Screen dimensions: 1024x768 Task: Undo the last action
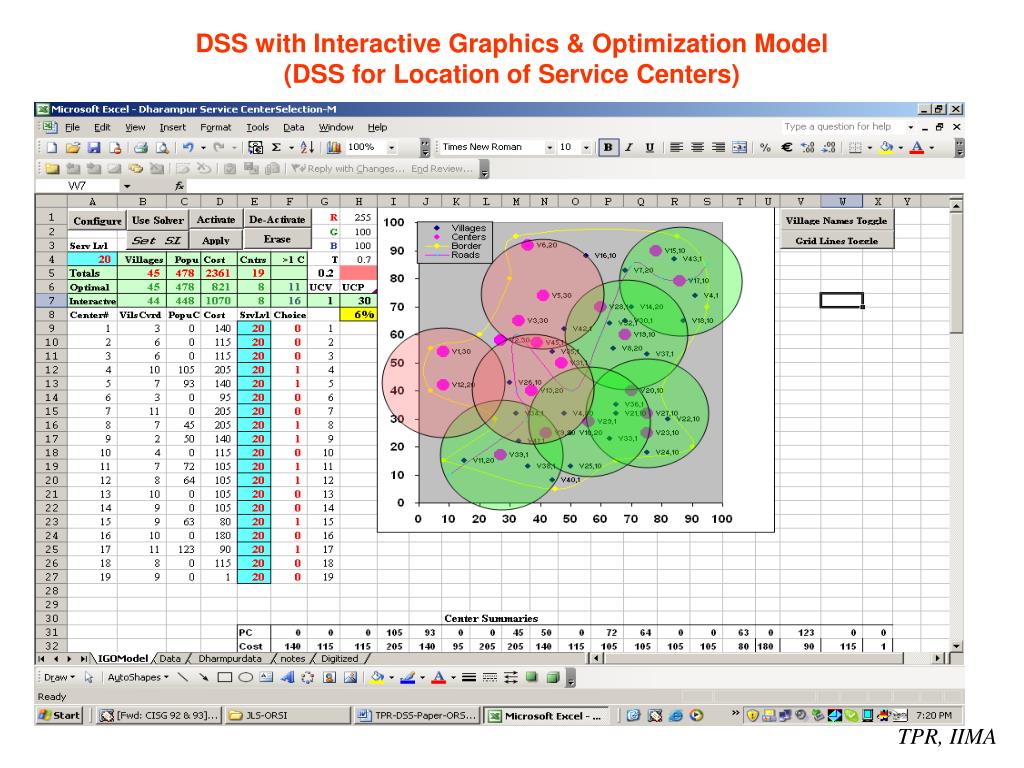pyautogui.click(x=188, y=148)
